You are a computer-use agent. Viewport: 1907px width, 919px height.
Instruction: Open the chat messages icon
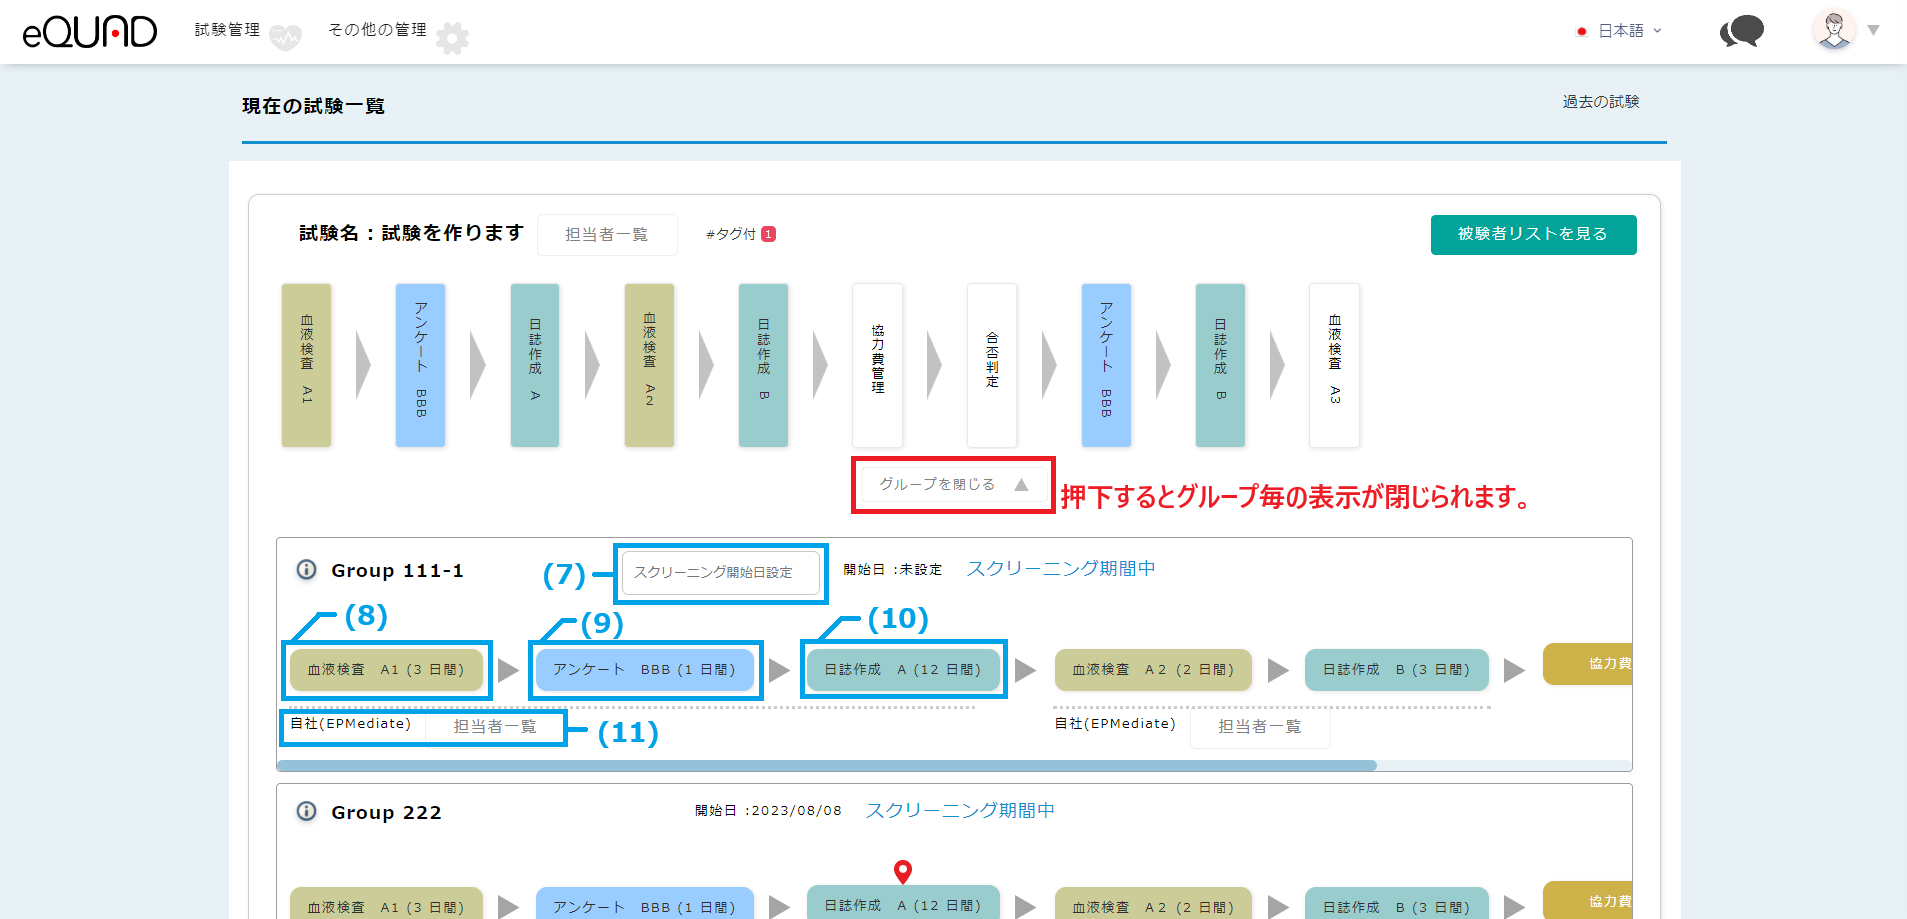pos(1741,31)
